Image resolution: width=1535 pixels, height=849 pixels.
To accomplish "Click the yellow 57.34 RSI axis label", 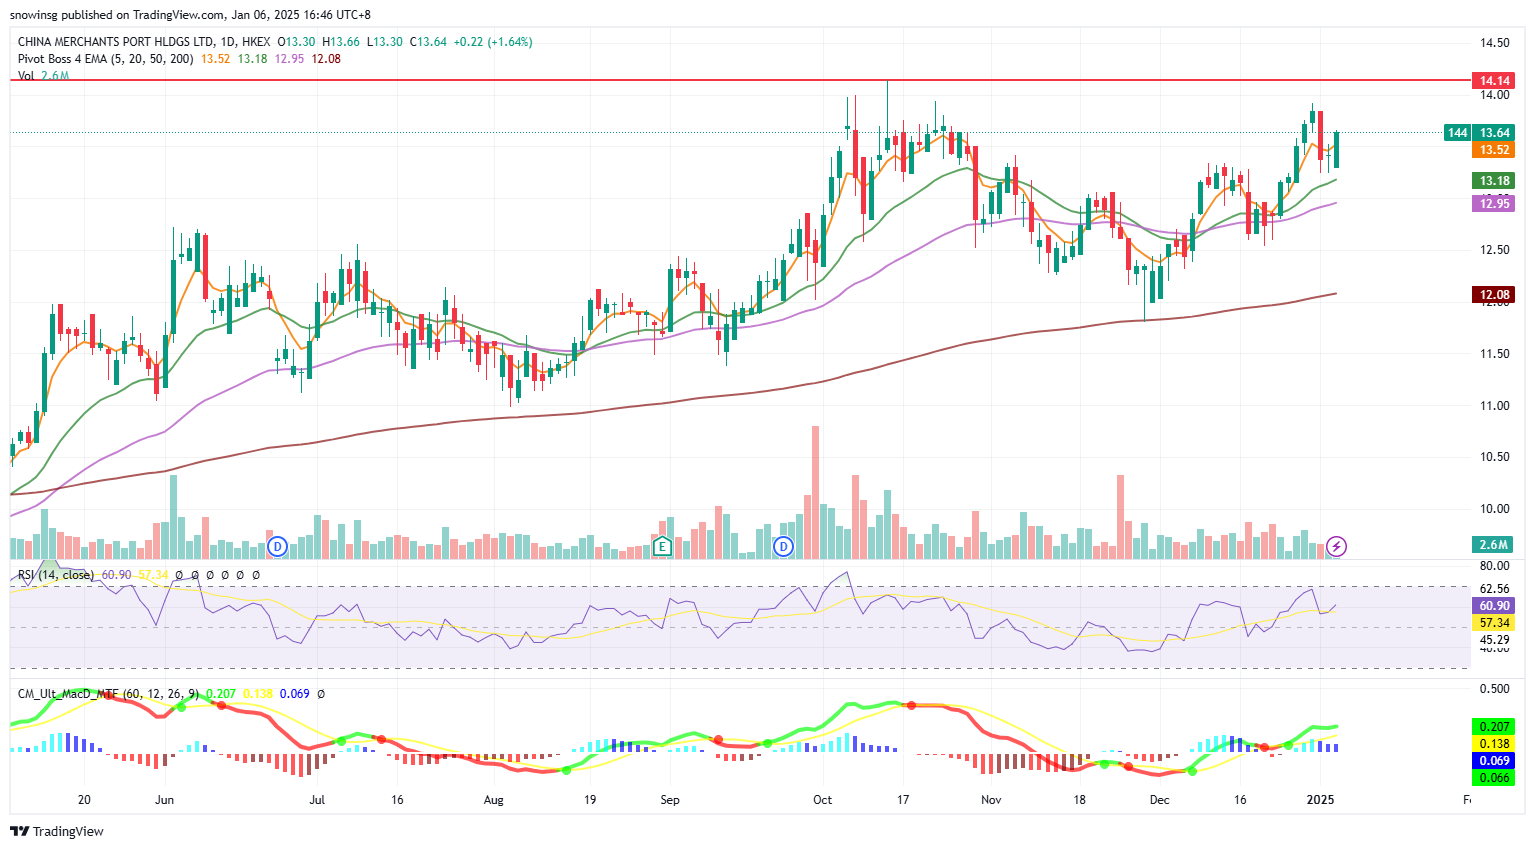I will 1494,623.
